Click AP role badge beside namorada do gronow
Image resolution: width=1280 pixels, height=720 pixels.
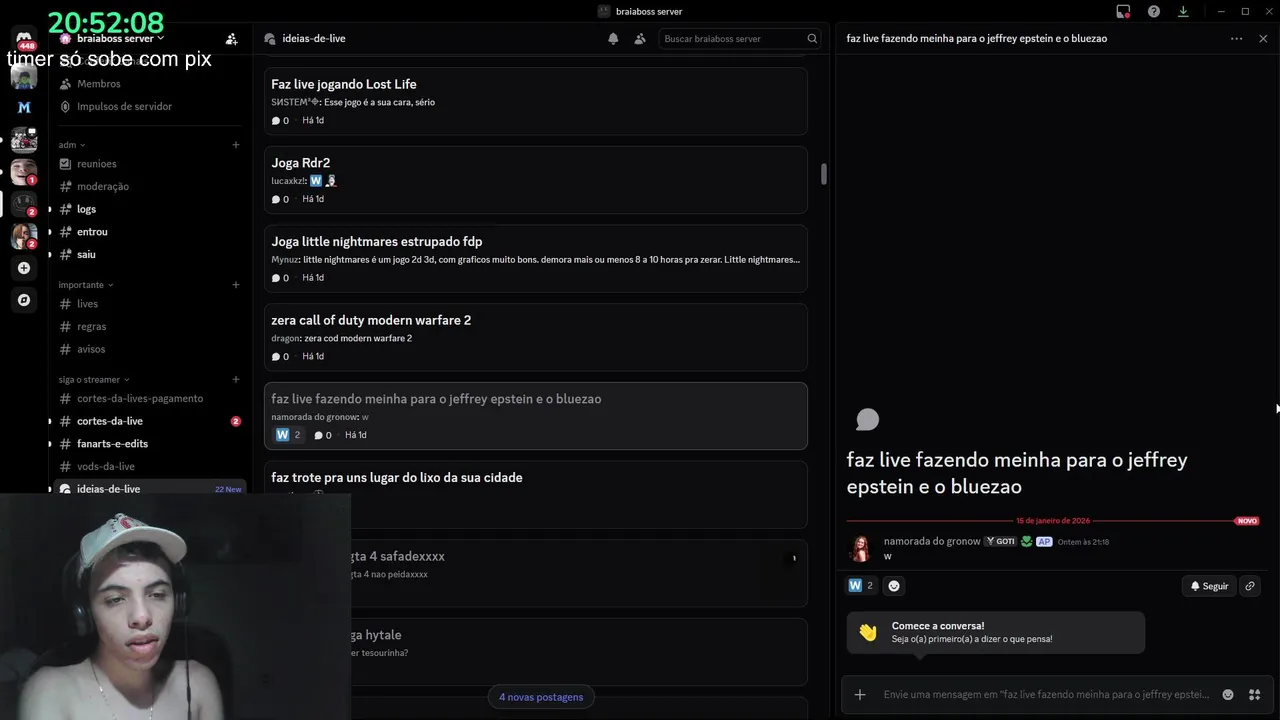click(x=1044, y=541)
